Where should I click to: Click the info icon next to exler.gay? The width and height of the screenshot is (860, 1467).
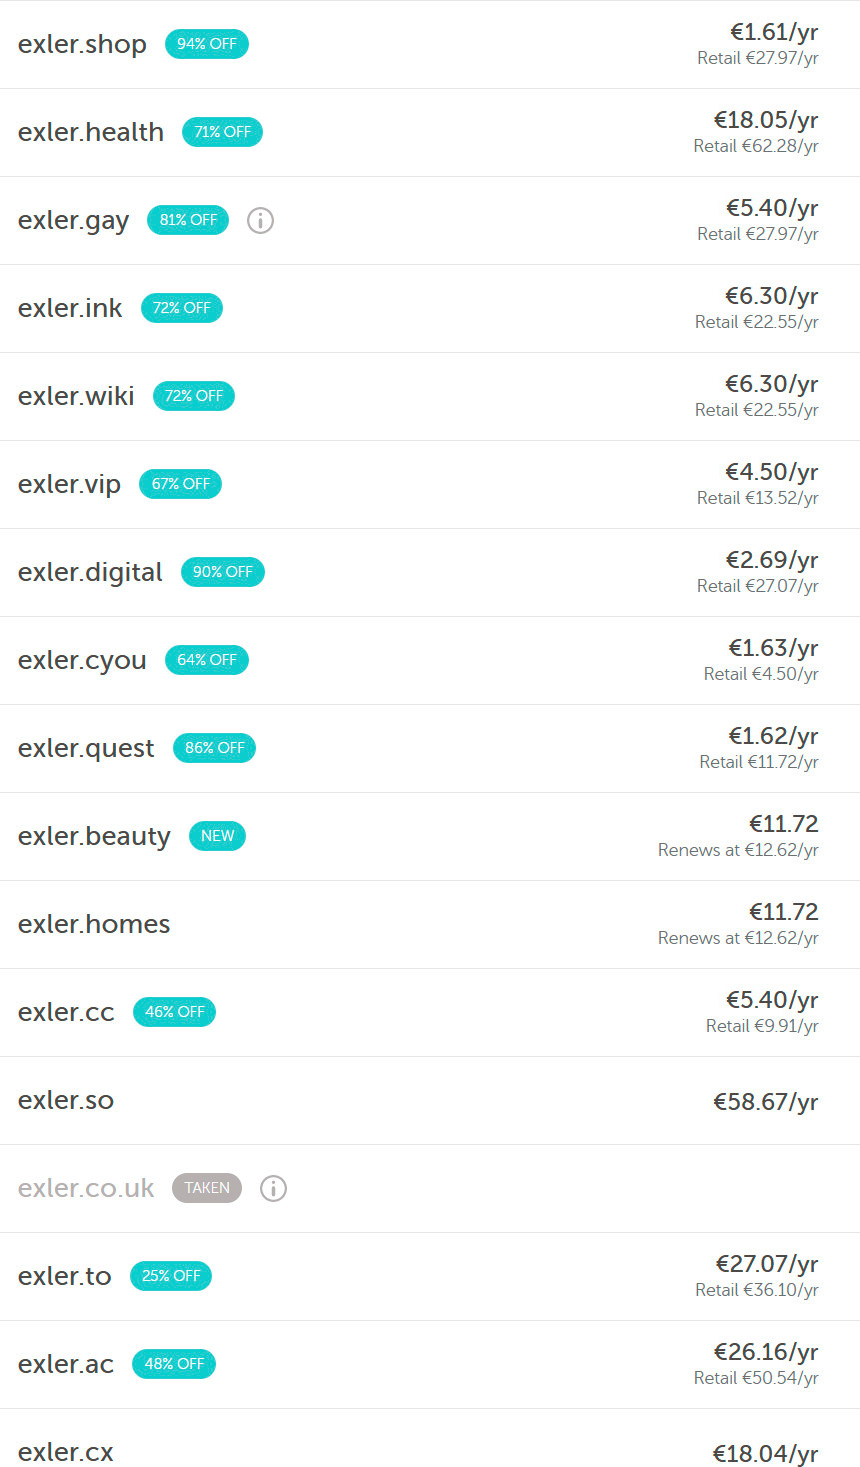coord(260,220)
